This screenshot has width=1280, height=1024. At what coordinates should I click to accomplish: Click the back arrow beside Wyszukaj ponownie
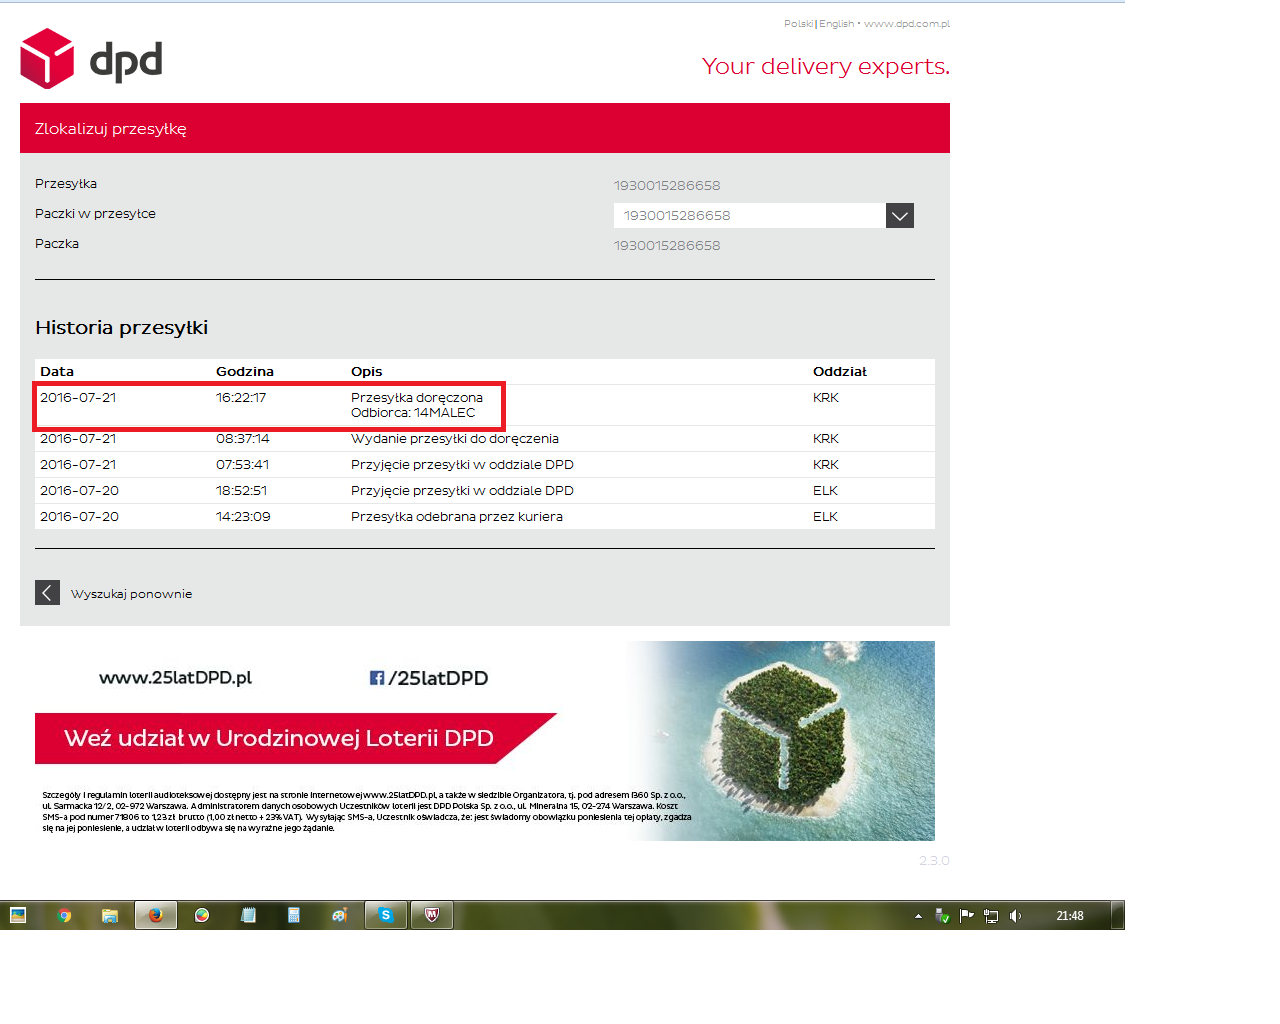(47, 593)
